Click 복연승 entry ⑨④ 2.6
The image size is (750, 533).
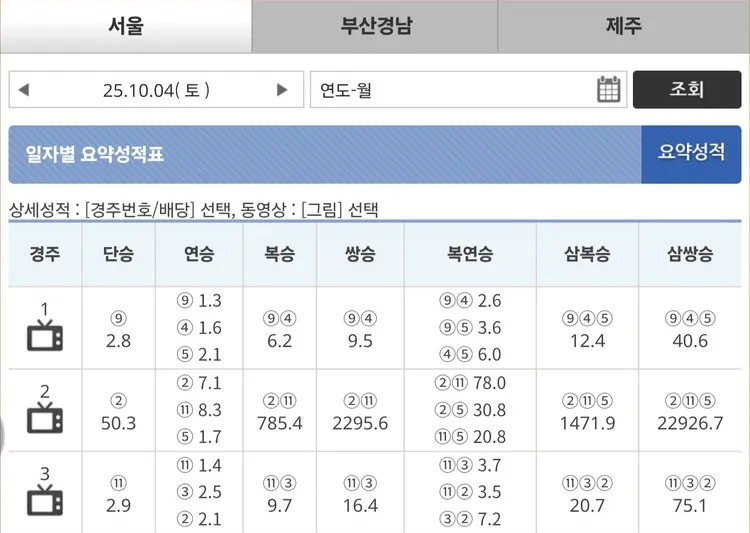[470, 300]
